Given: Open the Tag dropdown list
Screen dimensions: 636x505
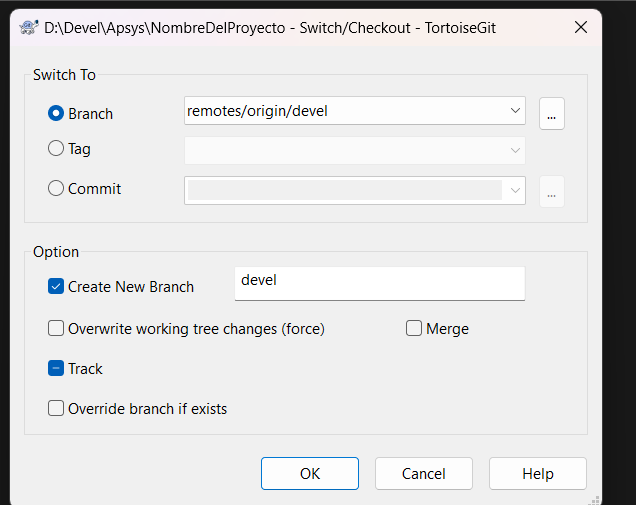Looking at the screenshot, I should click(x=515, y=150).
